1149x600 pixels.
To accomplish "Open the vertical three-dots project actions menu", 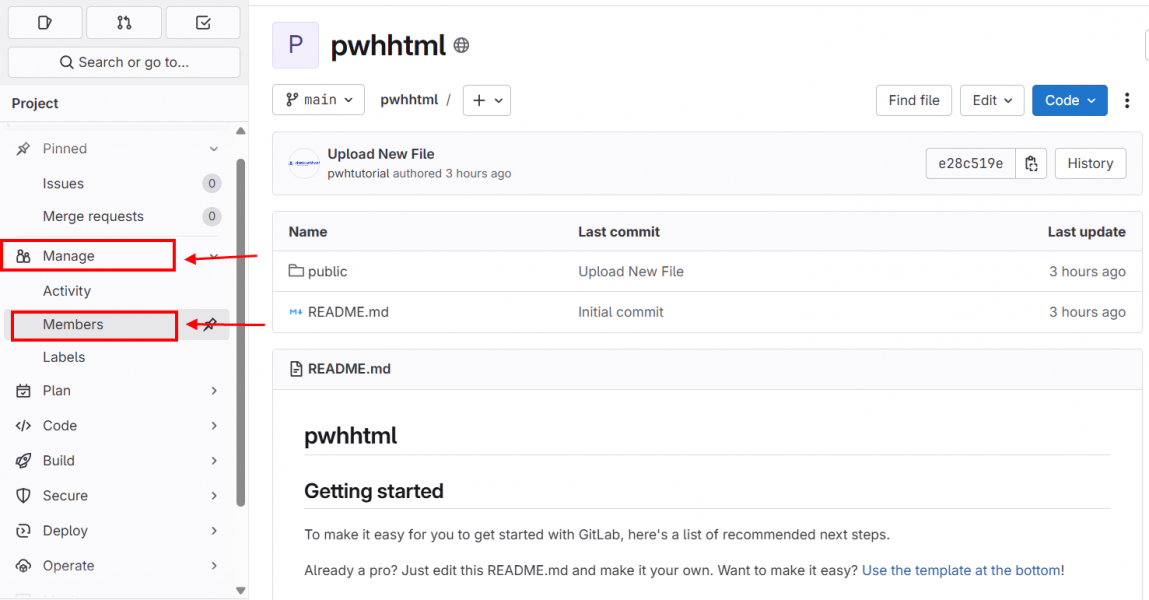I will [x=1127, y=100].
